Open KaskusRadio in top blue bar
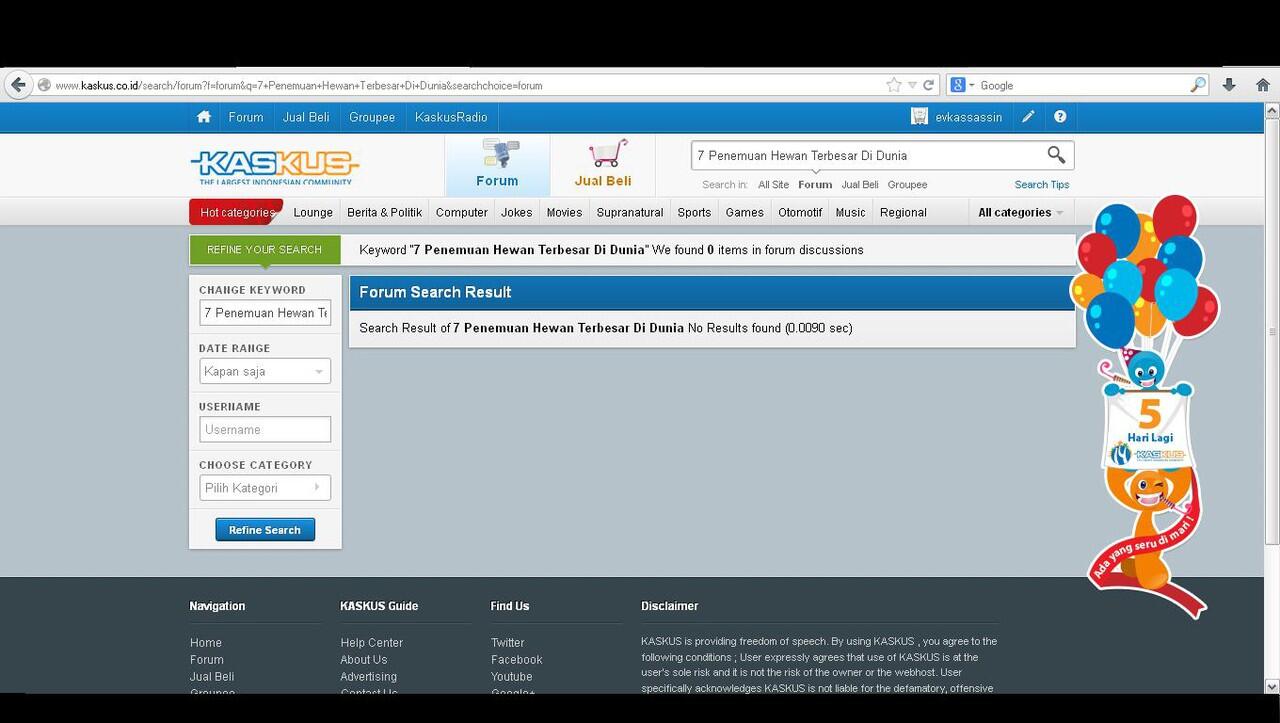 point(451,117)
